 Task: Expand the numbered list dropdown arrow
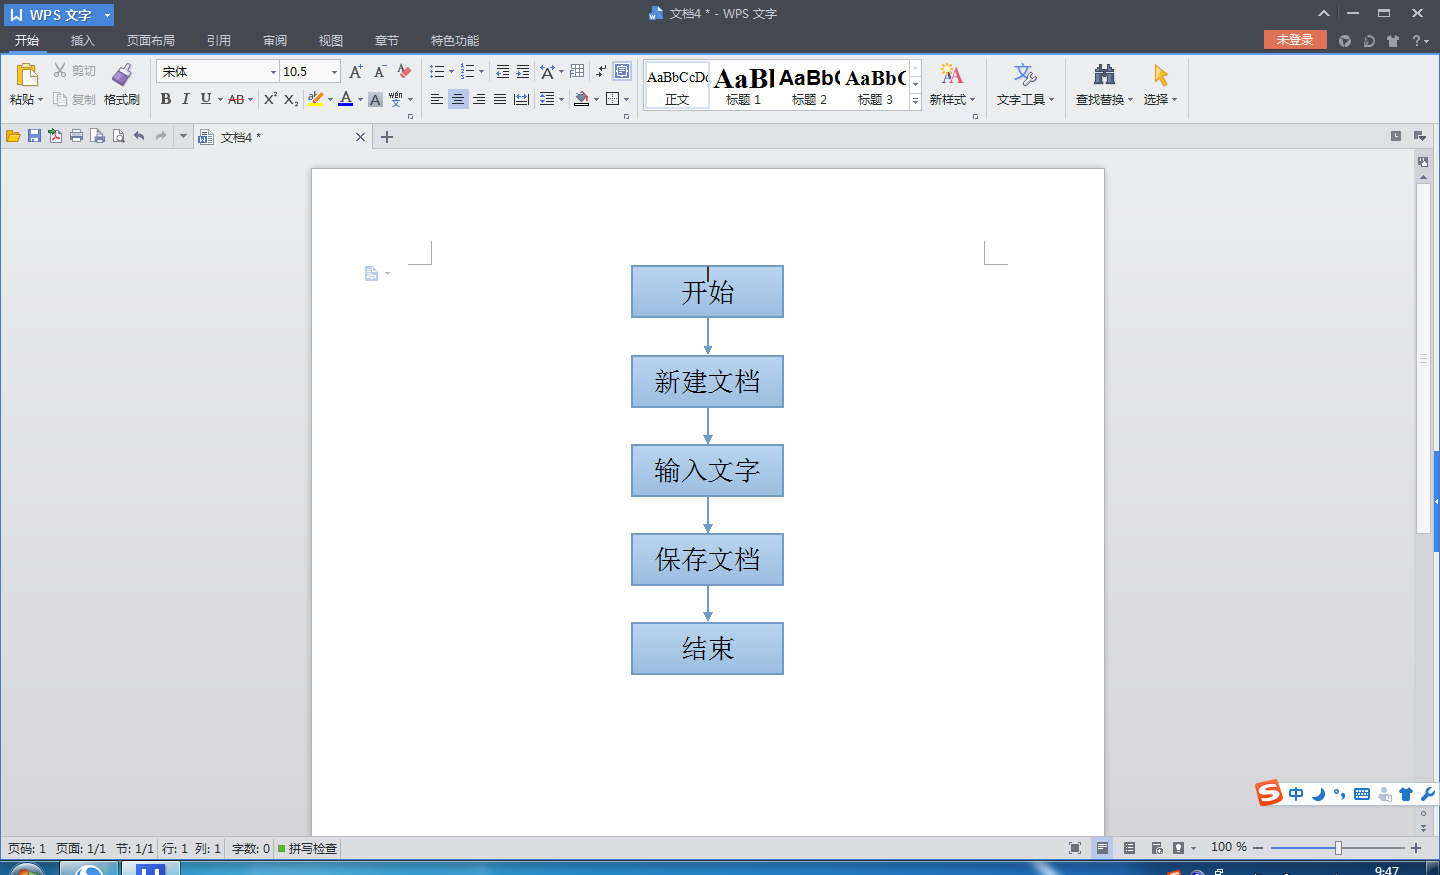click(x=481, y=72)
